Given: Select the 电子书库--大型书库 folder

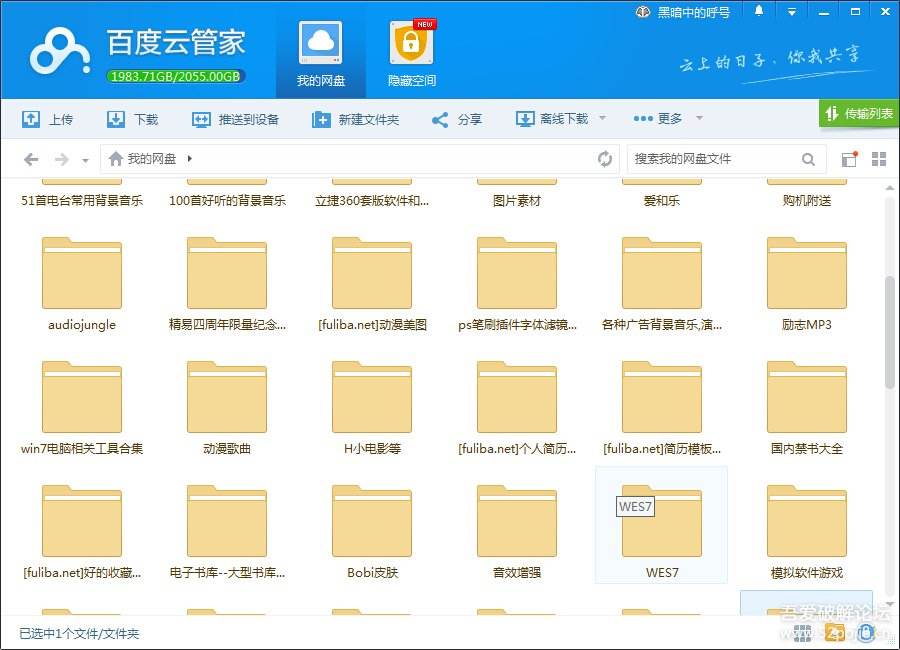Looking at the screenshot, I should click(227, 532).
